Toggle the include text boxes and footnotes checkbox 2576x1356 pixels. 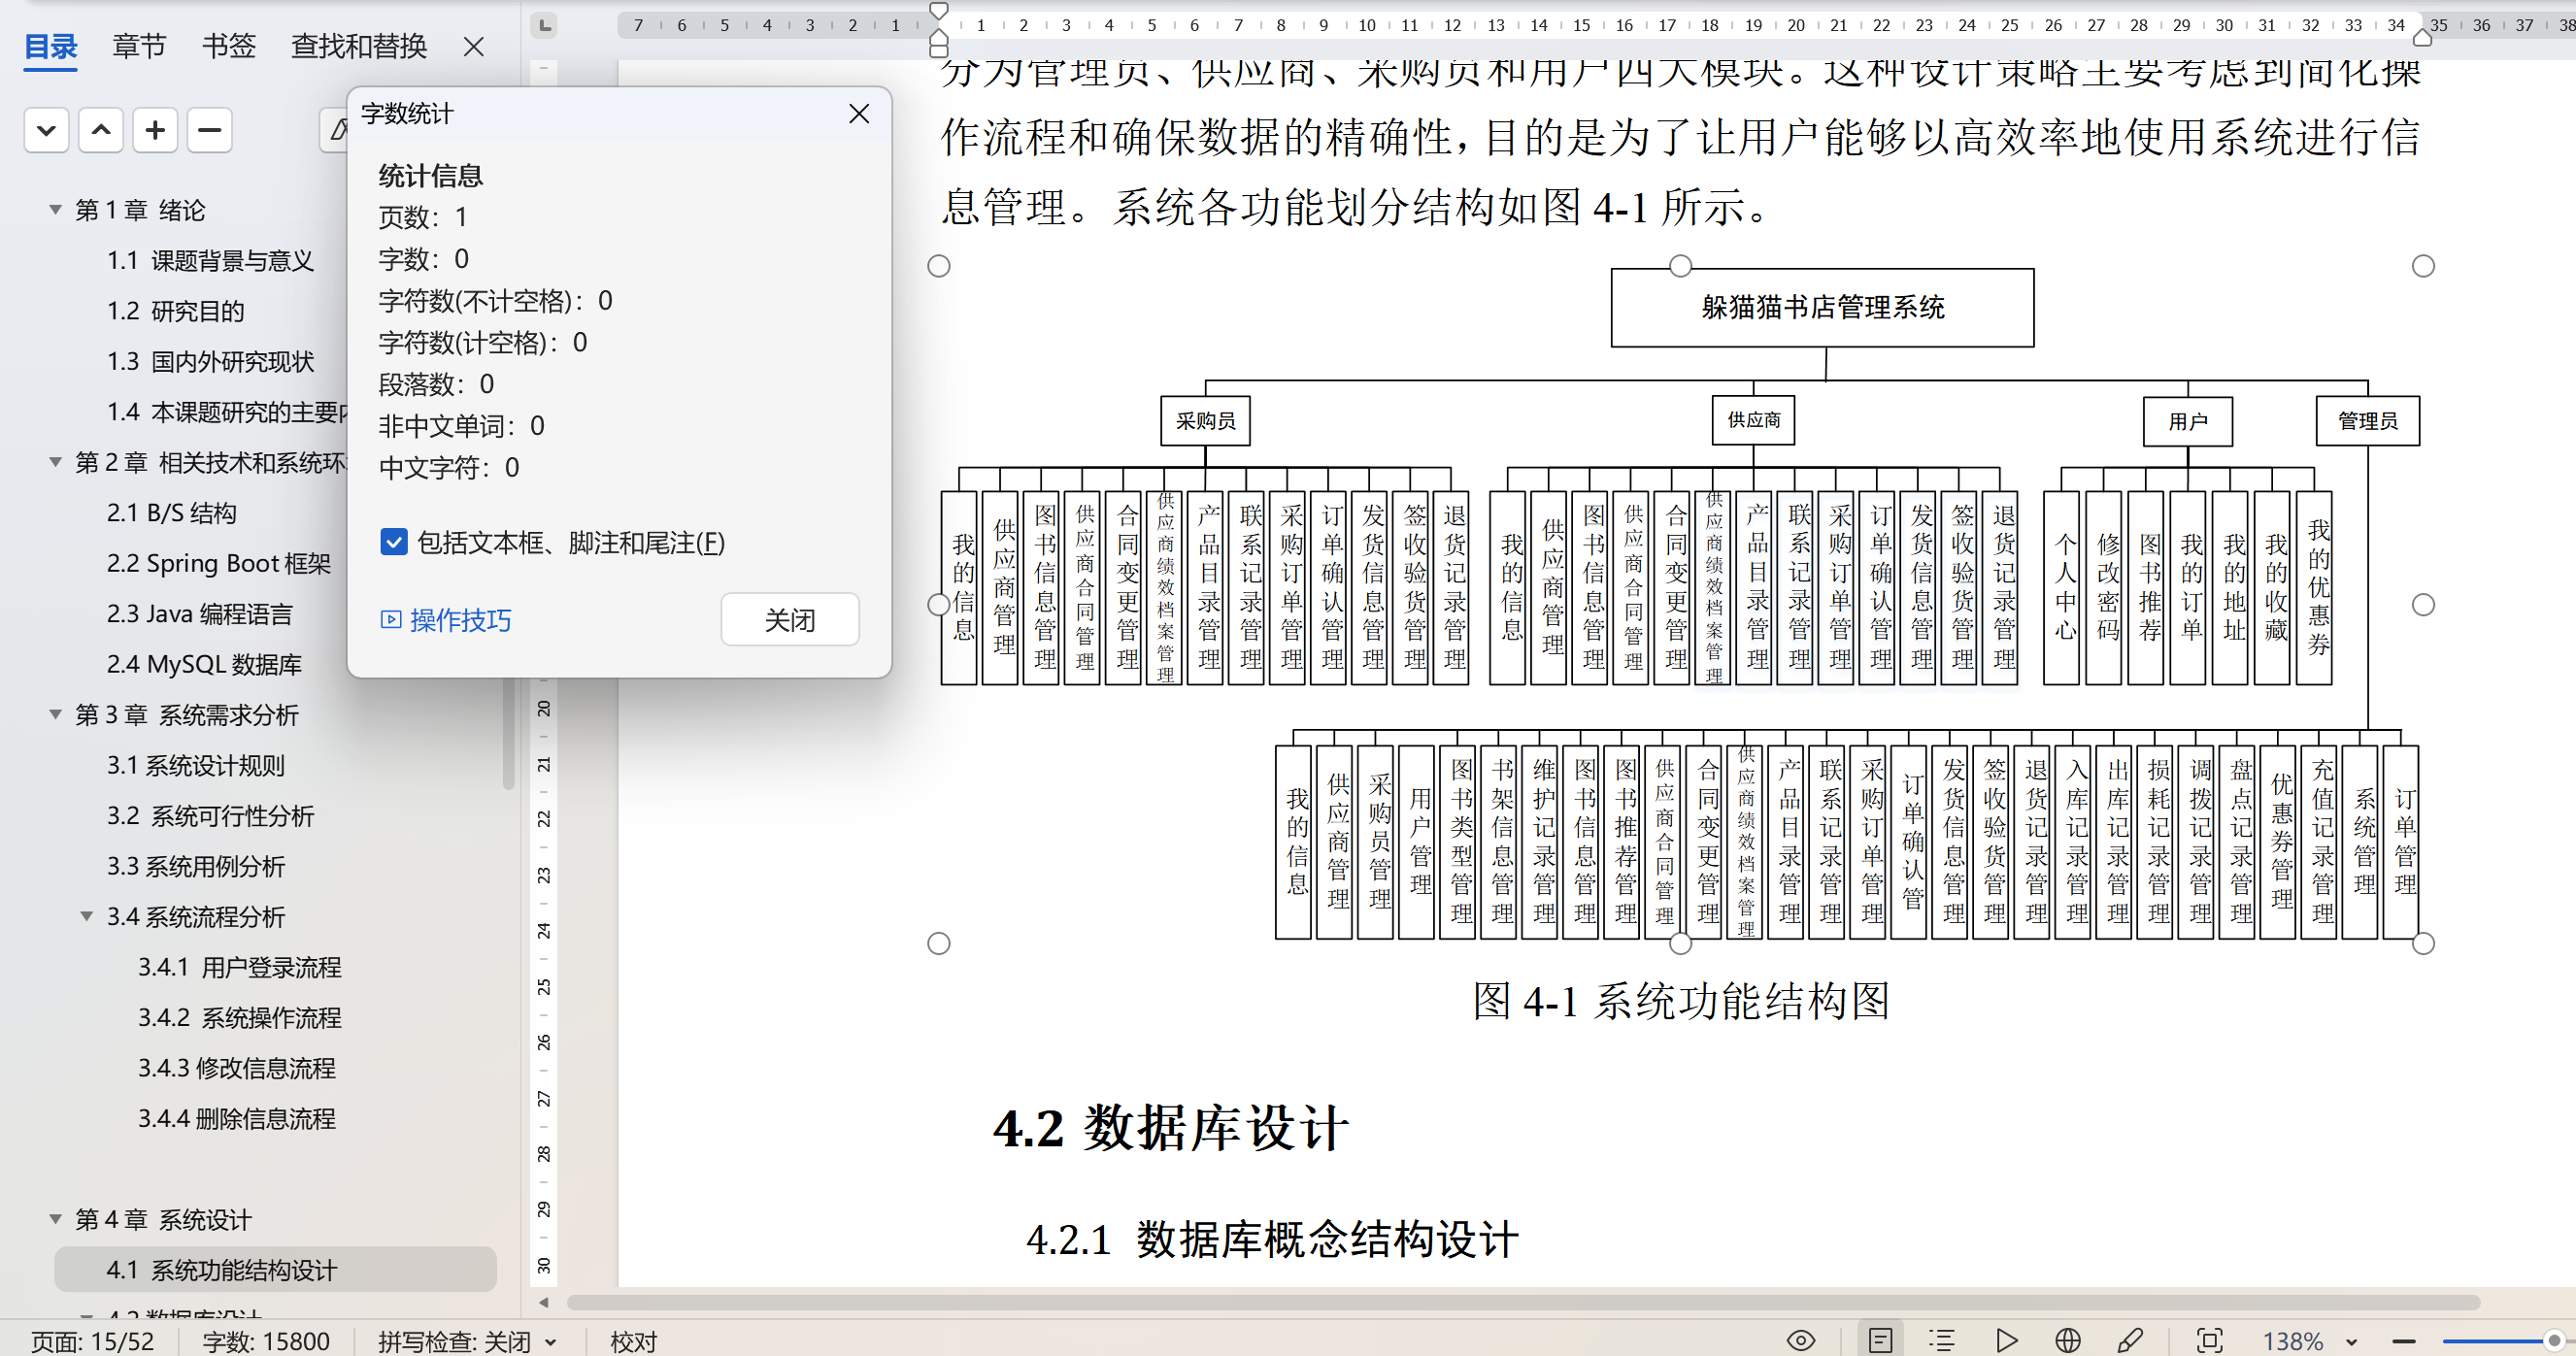394,542
